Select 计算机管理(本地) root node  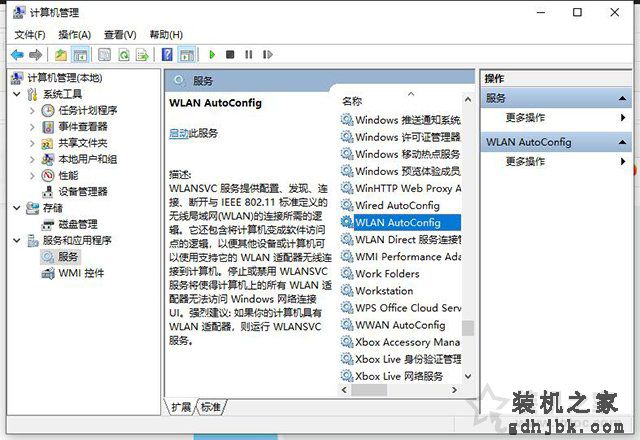(x=64, y=78)
